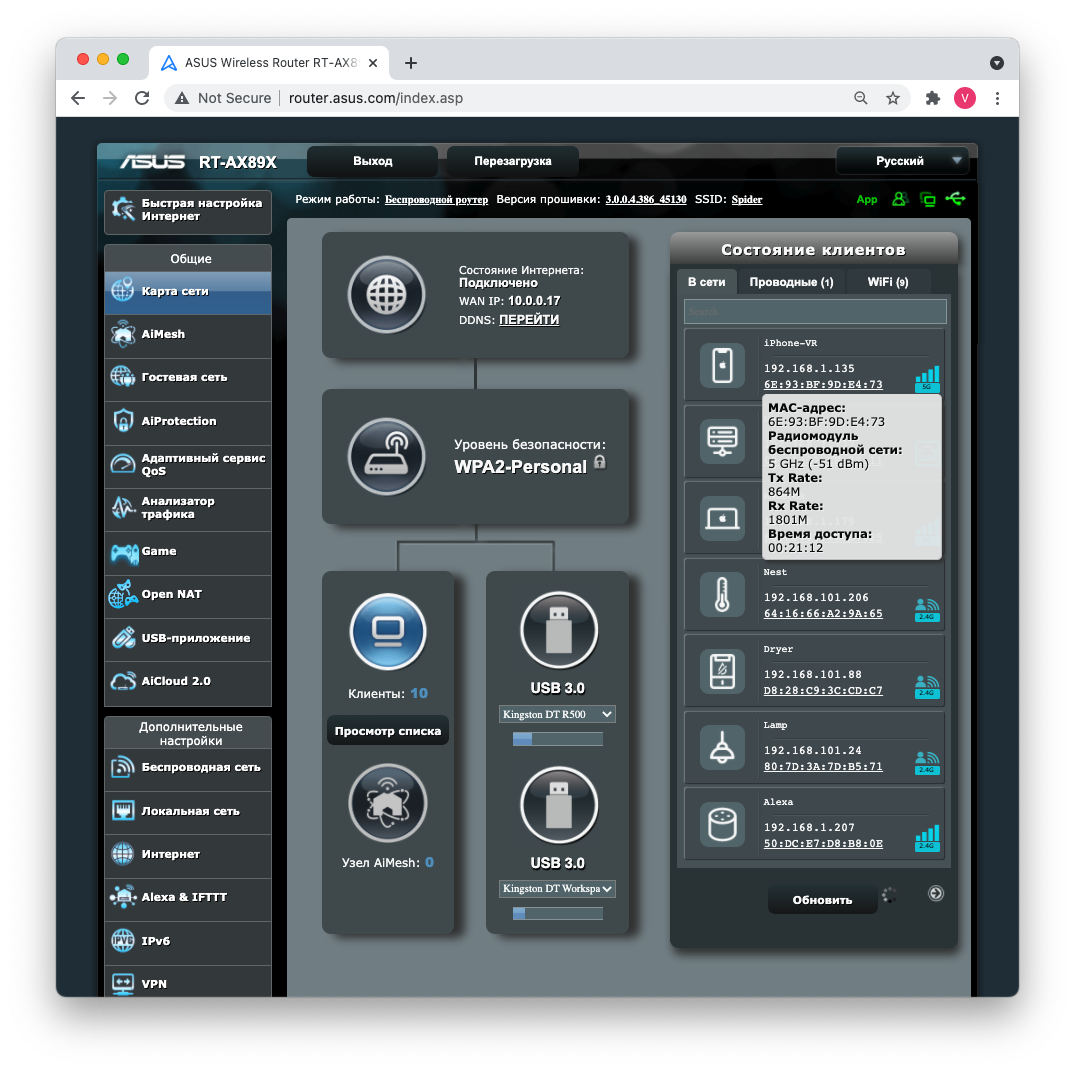The image size is (1075, 1071).
Task: Open the AiMesh node icon
Action: click(x=388, y=803)
